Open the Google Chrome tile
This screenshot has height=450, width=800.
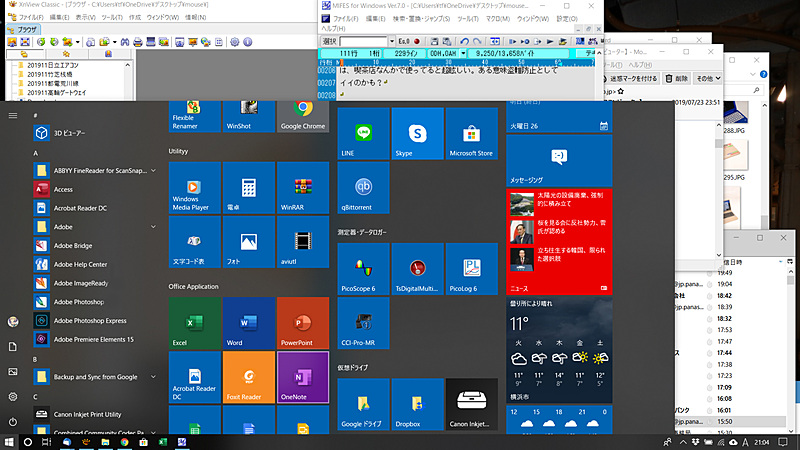[303, 116]
